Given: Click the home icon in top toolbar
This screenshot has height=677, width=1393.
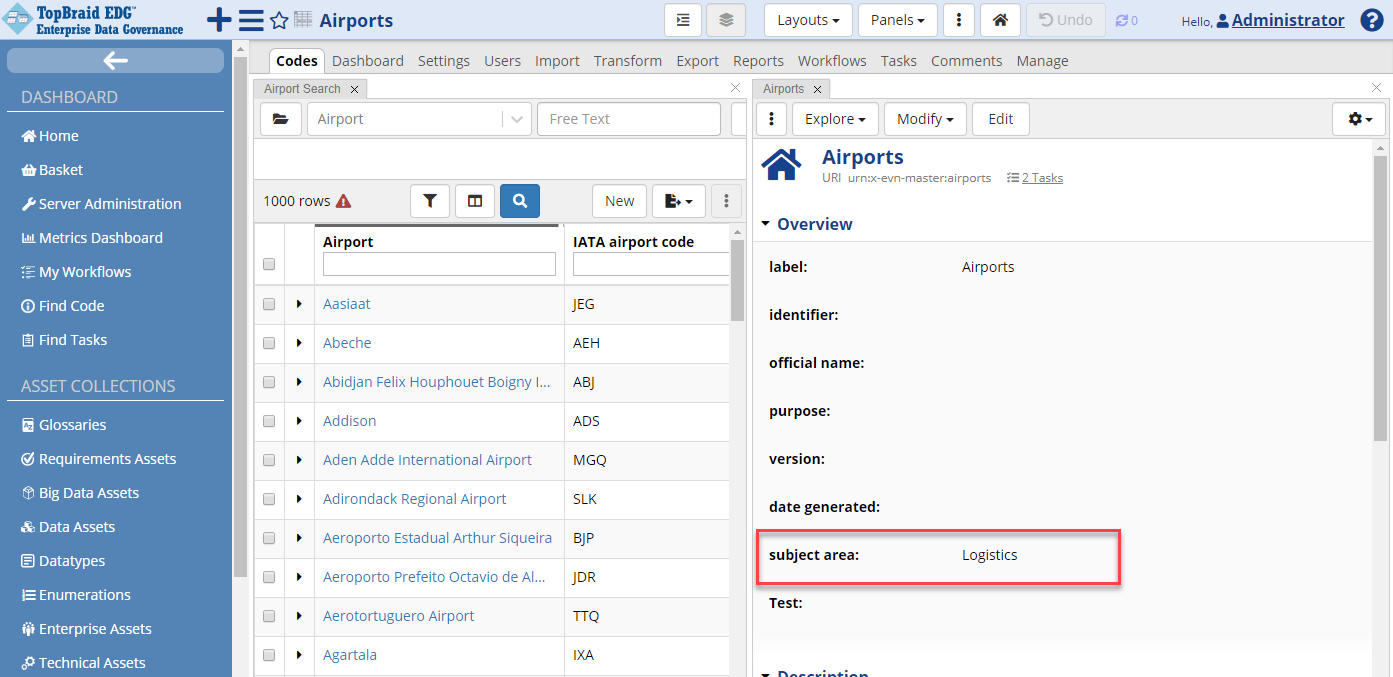Looking at the screenshot, I should 1000,20.
